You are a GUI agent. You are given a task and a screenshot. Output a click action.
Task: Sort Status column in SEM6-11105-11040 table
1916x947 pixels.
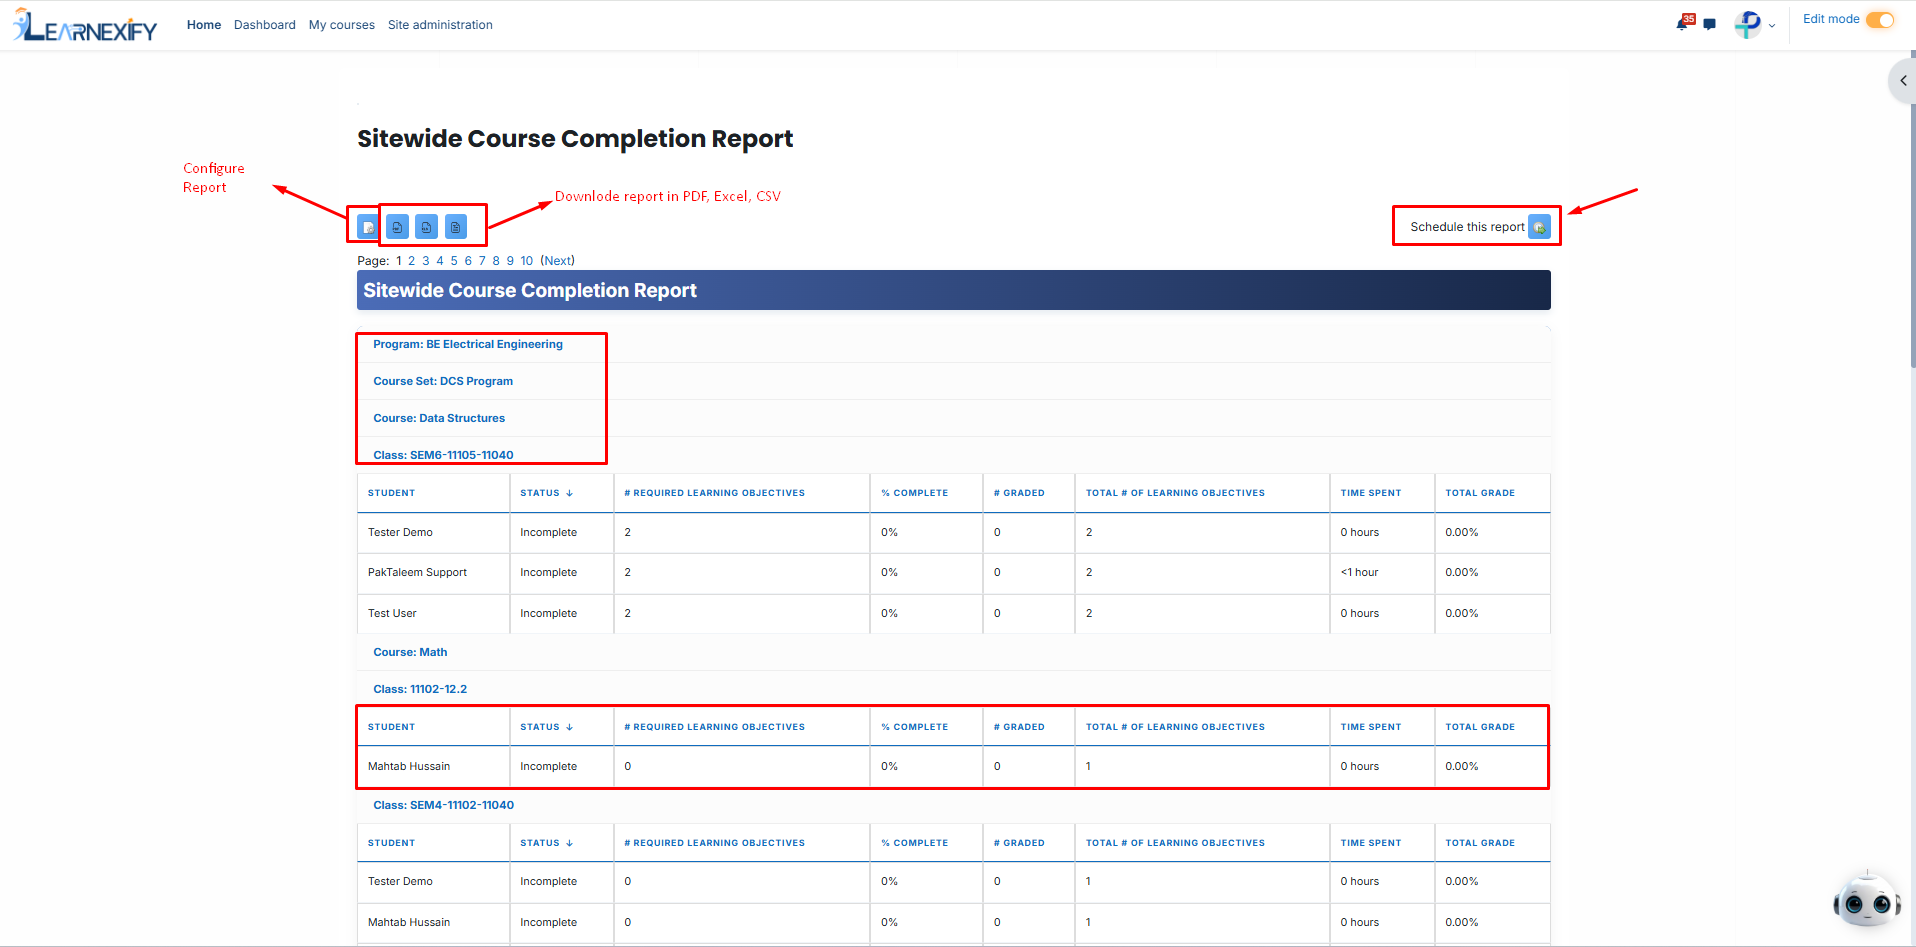pyautogui.click(x=546, y=493)
